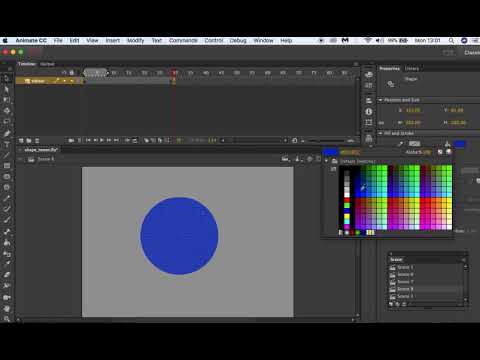Viewport: 480px width, 360px height.
Task: Toggle width and height lock link
Action: point(381,123)
